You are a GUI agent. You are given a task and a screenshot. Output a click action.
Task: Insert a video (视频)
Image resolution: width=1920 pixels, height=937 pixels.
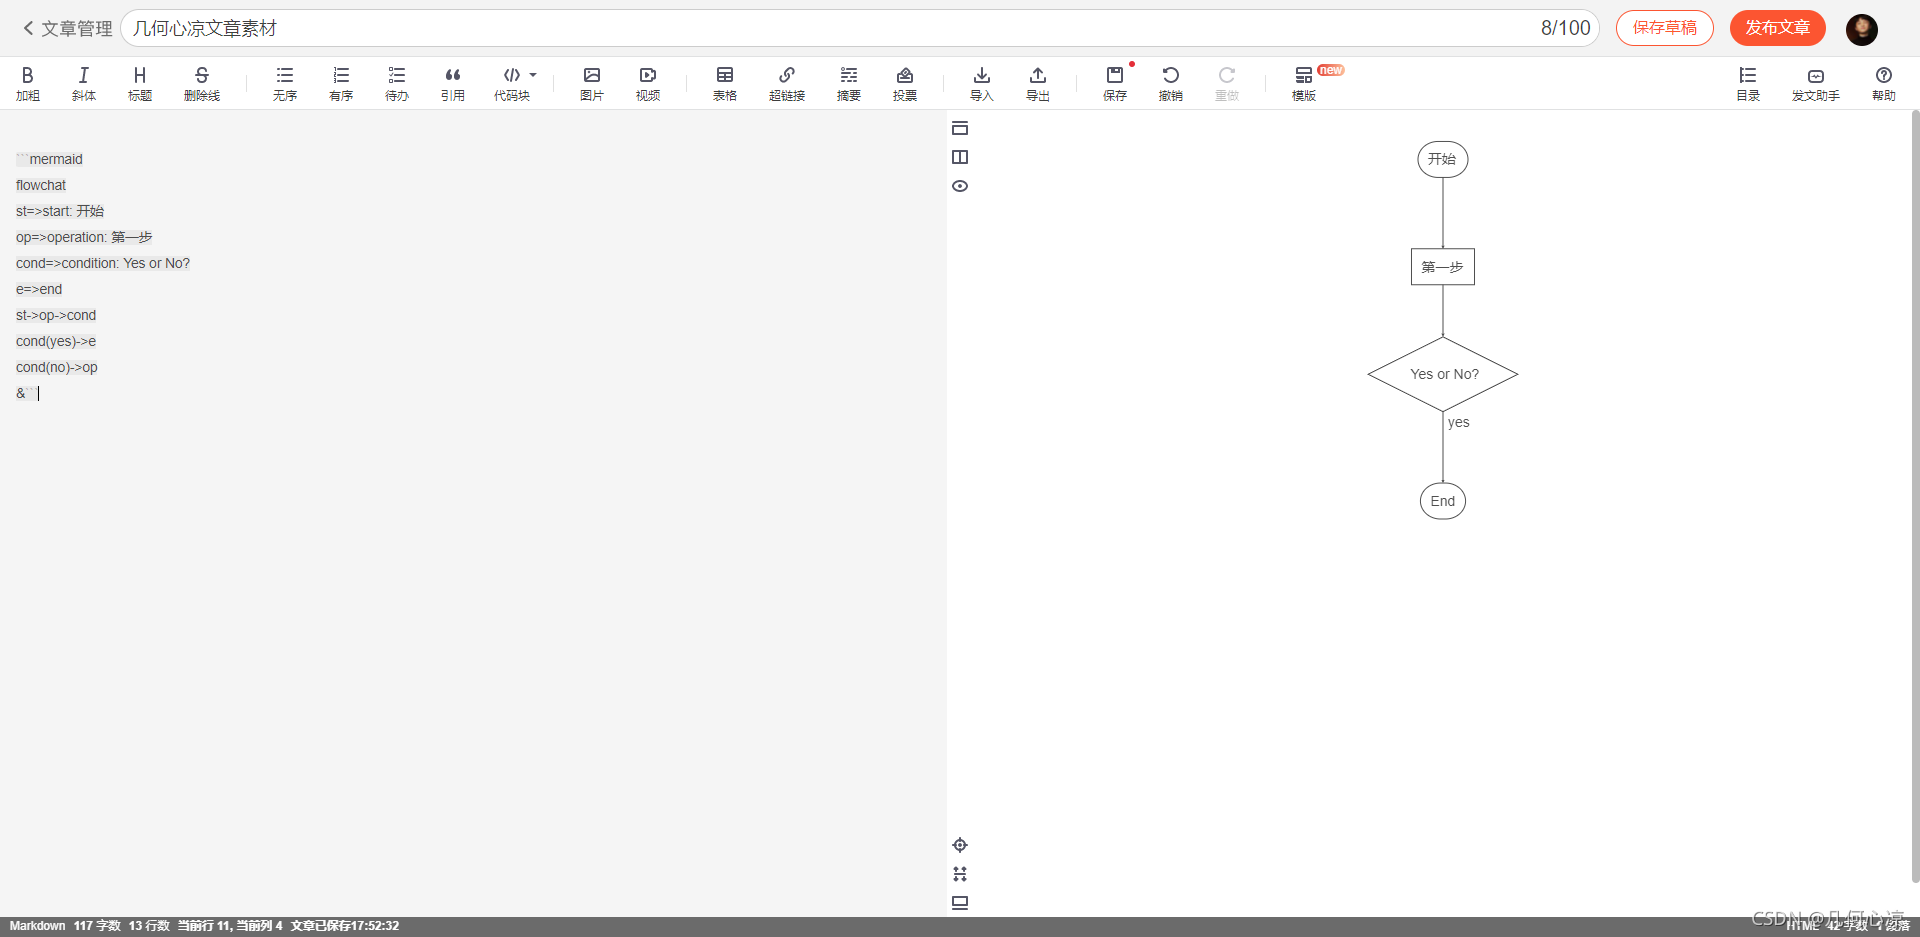coord(648,83)
